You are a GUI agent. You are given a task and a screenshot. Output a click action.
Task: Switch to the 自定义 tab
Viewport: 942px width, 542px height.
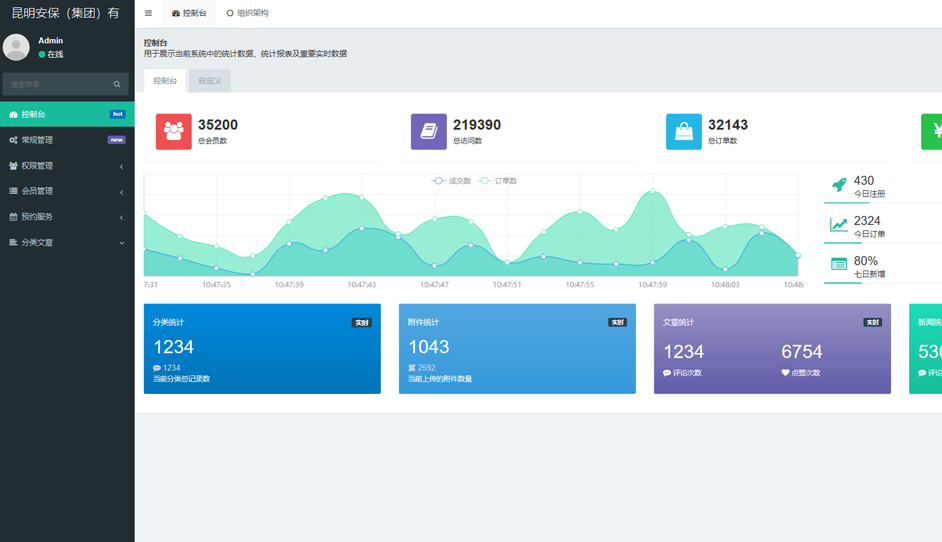[x=210, y=81]
